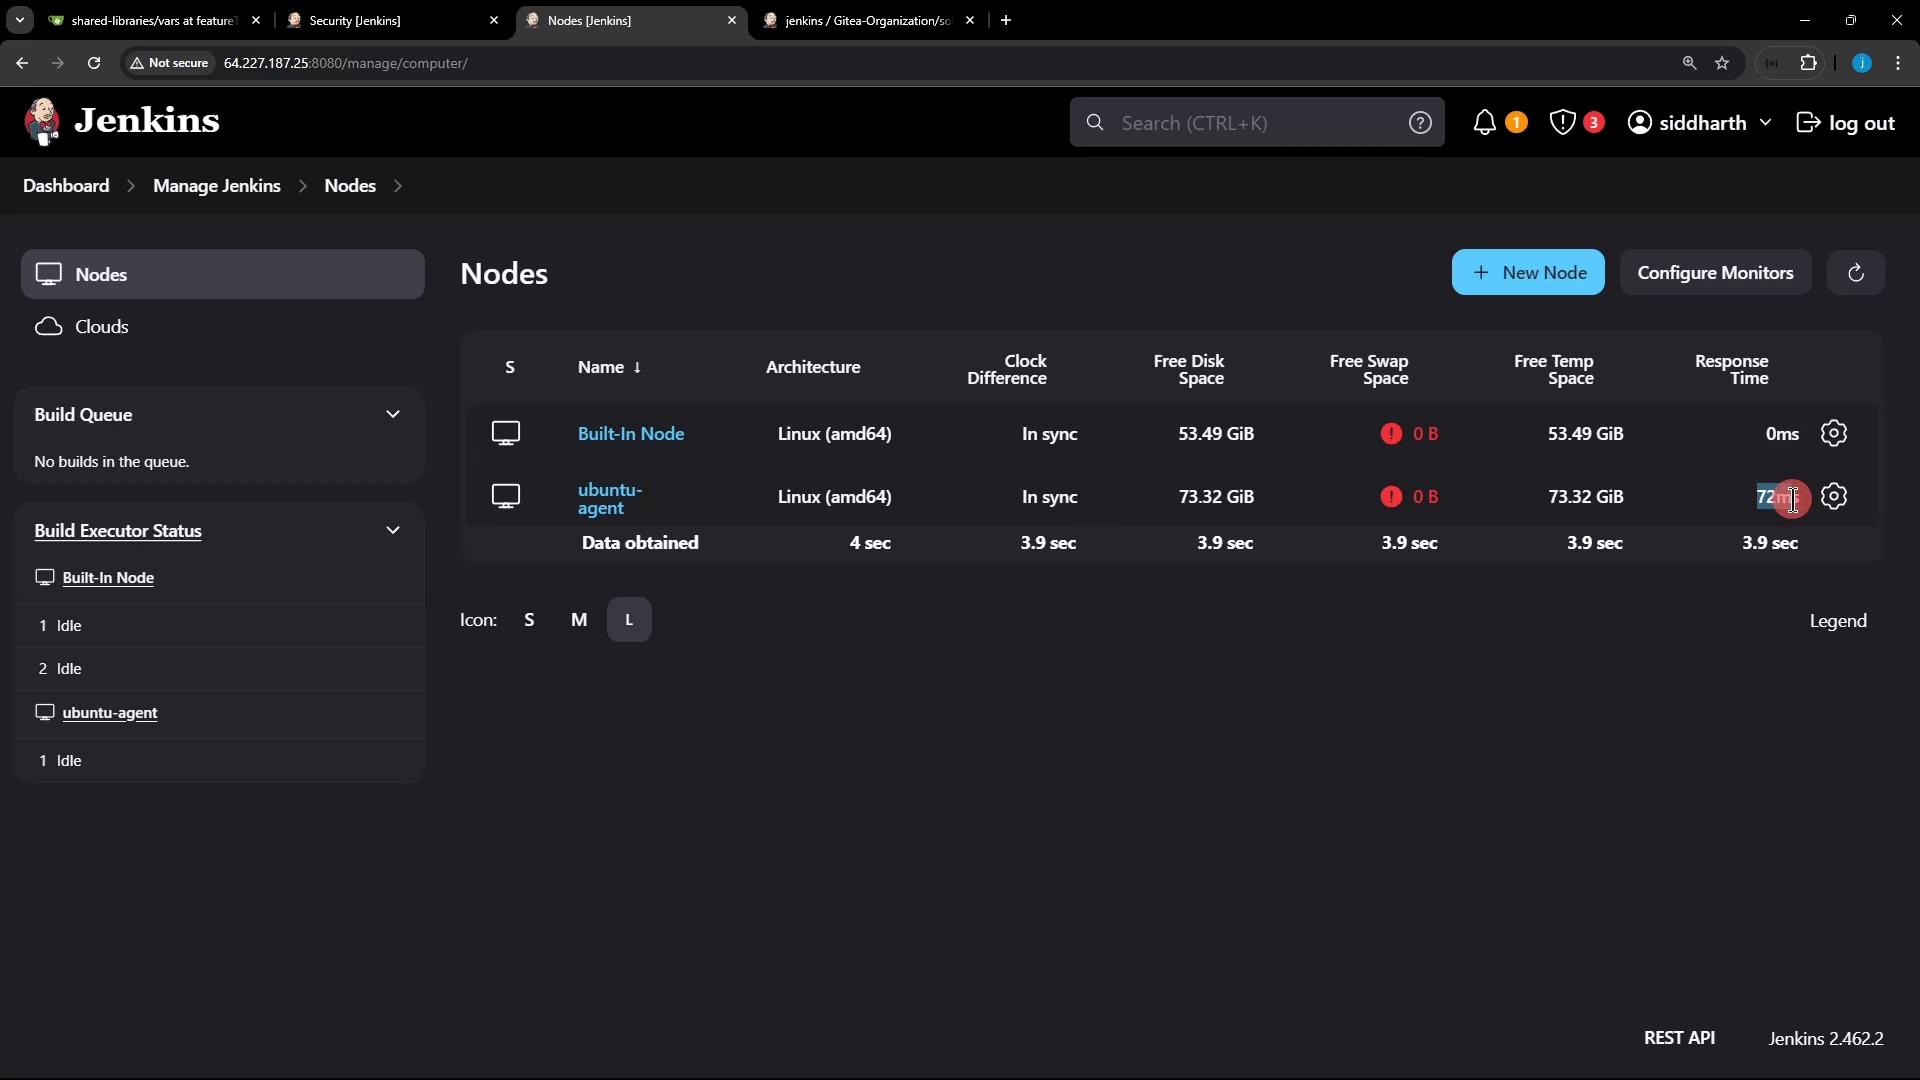1920x1080 pixels.
Task: Click the ubuntu-agent computer status icon
Action: click(x=506, y=497)
